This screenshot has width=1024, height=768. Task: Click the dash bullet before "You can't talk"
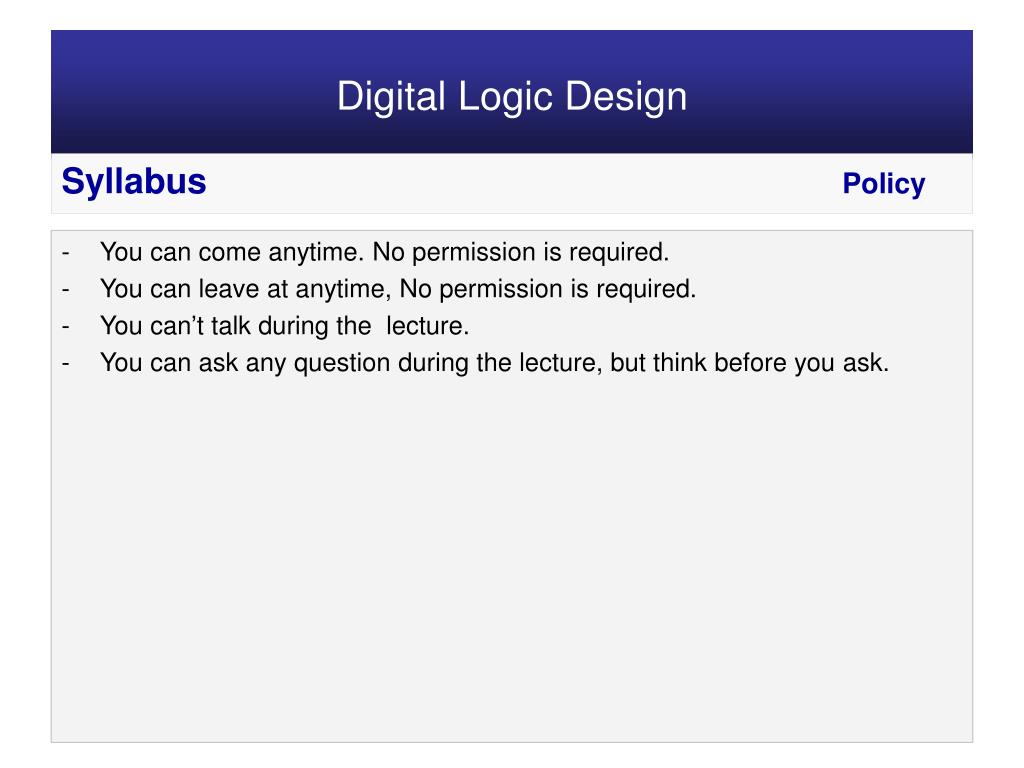pos(65,327)
